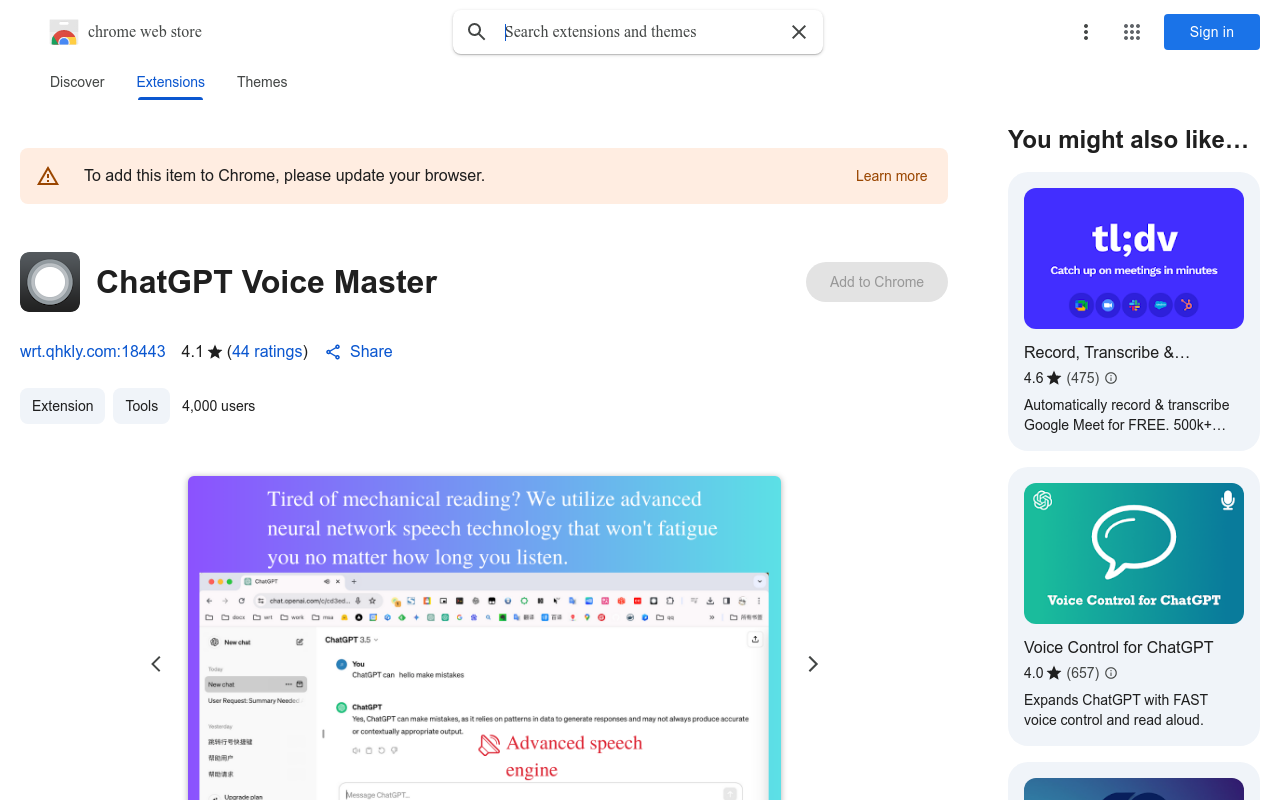Click the Sign in button
The image size is (1280, 800).
pos(1212,32)
